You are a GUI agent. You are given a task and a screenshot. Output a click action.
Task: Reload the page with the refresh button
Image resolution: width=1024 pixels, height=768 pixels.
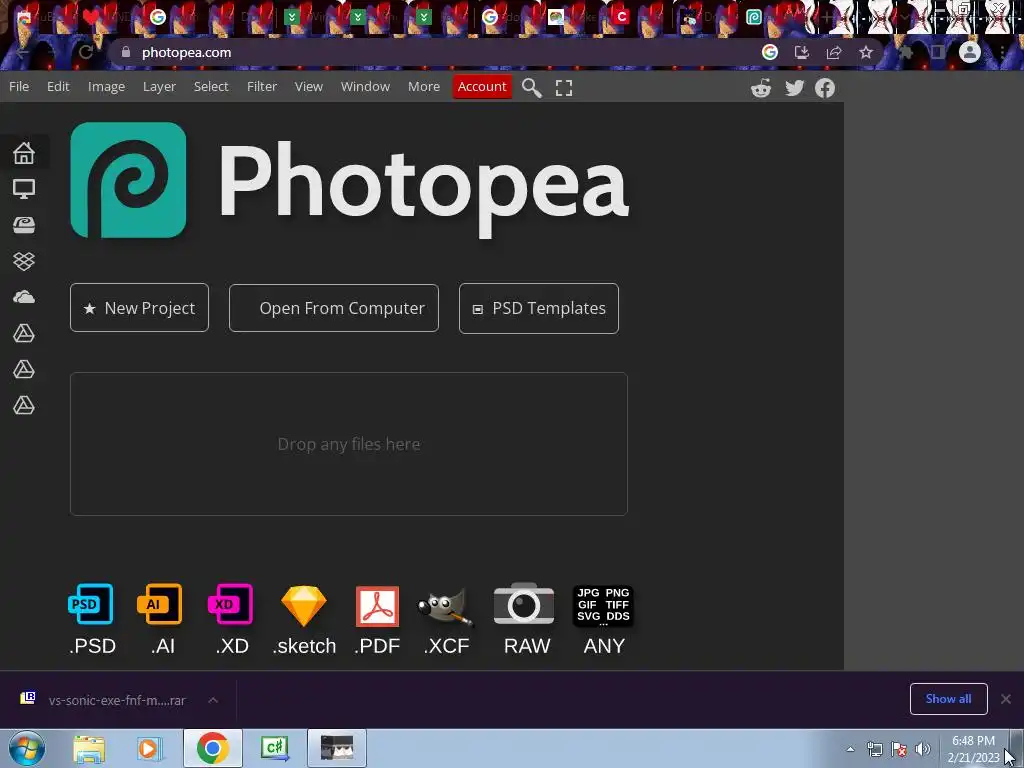[x=86, y=52]
